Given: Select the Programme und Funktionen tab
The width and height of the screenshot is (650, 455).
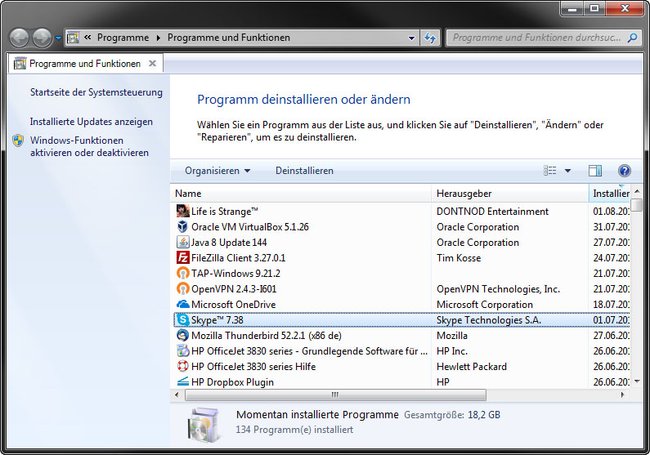Looking at the screenshot, I should [x=85, y=64].
